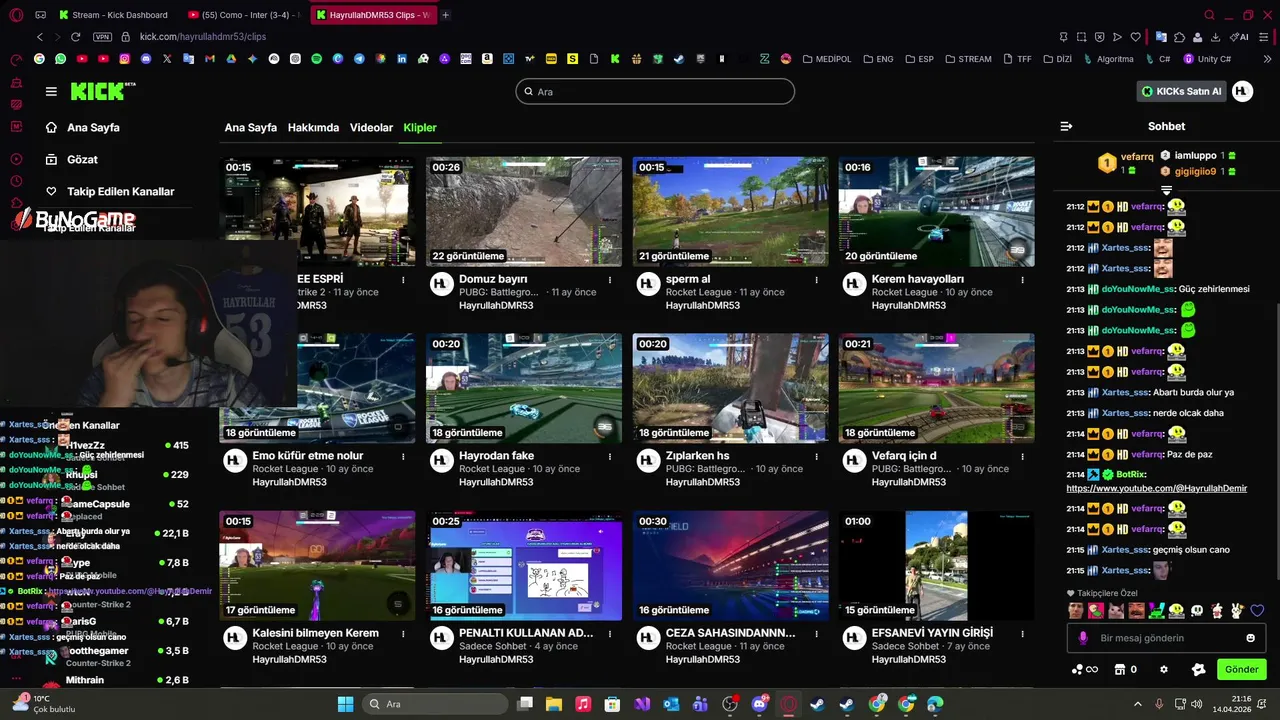Click the EFSANEVİ YAYIN GİRİŞİ clip title
The image size is (1280, 720).
932,633
